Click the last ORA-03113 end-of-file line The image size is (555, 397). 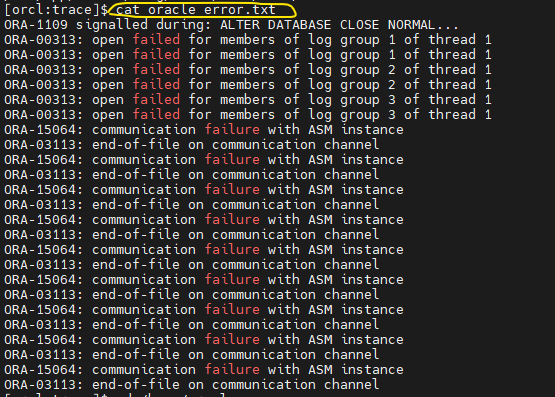tap(192, 385)
